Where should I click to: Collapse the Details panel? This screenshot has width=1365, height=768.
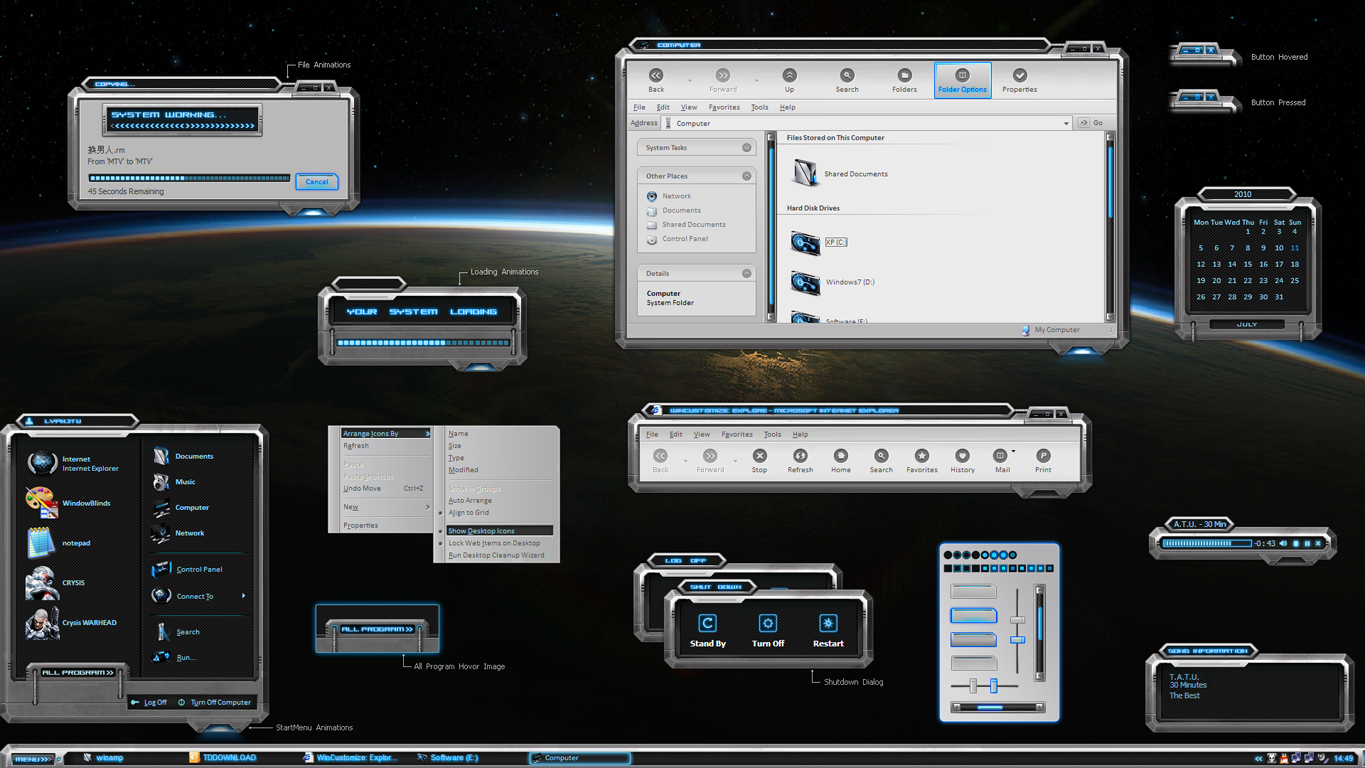746,273
